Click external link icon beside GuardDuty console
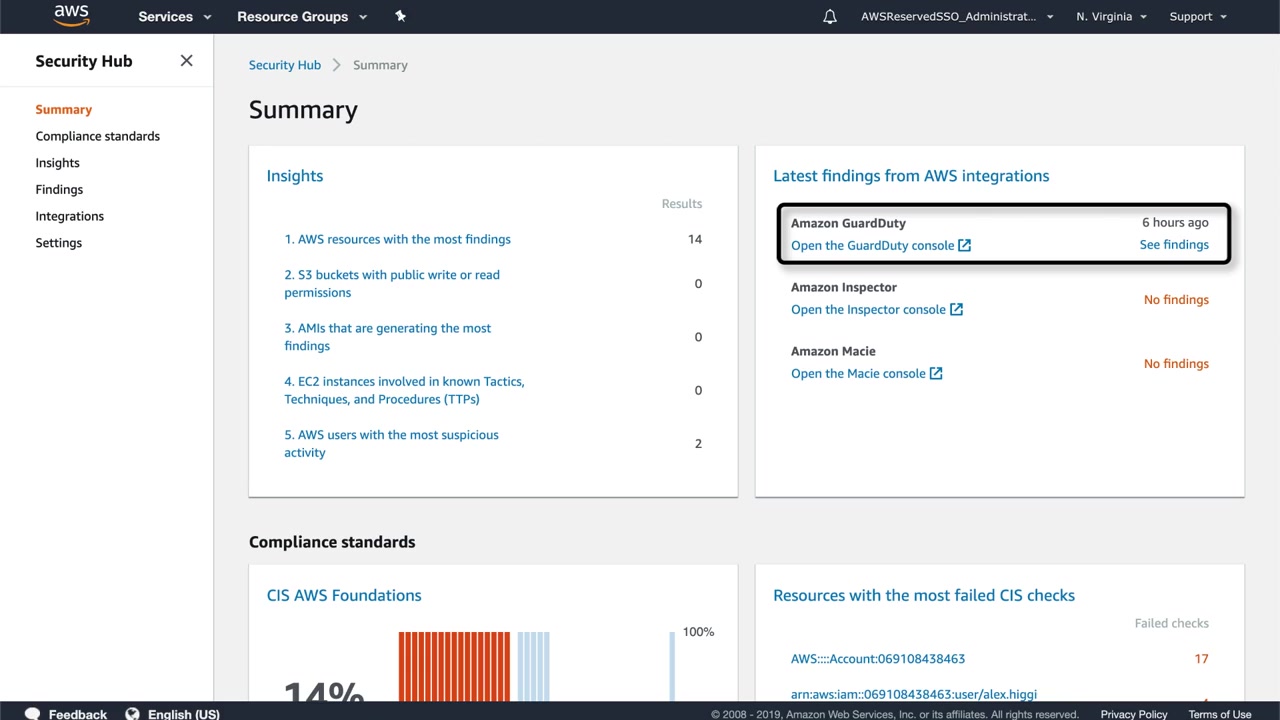1280x720 pixels. coord(965,246)
